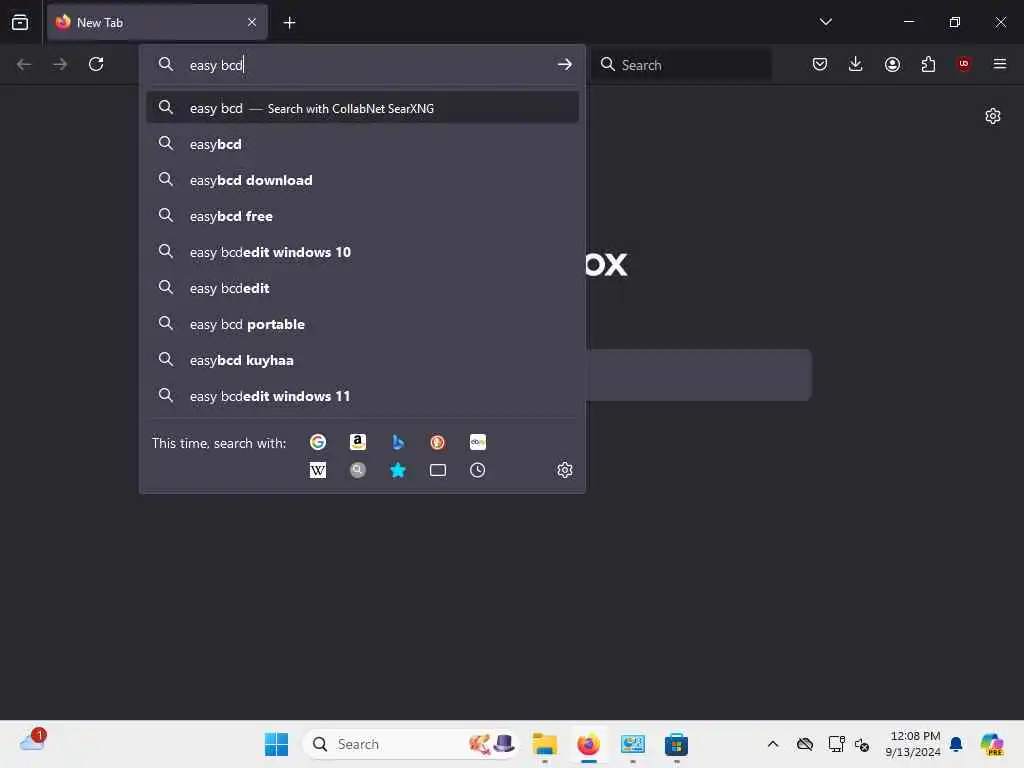Close the New Tab tab
The height and width of the screenshot is (768, 1024).
(x=252, y=22)
